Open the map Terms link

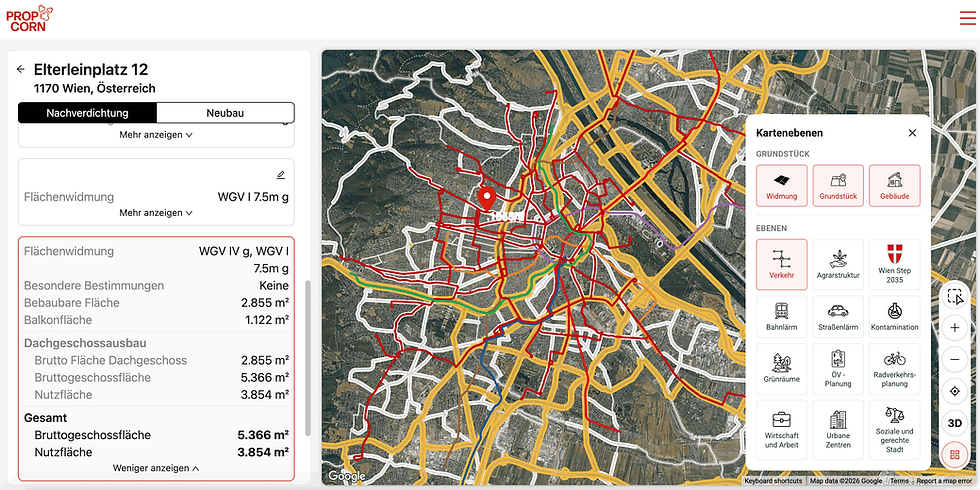click(899, 481)
